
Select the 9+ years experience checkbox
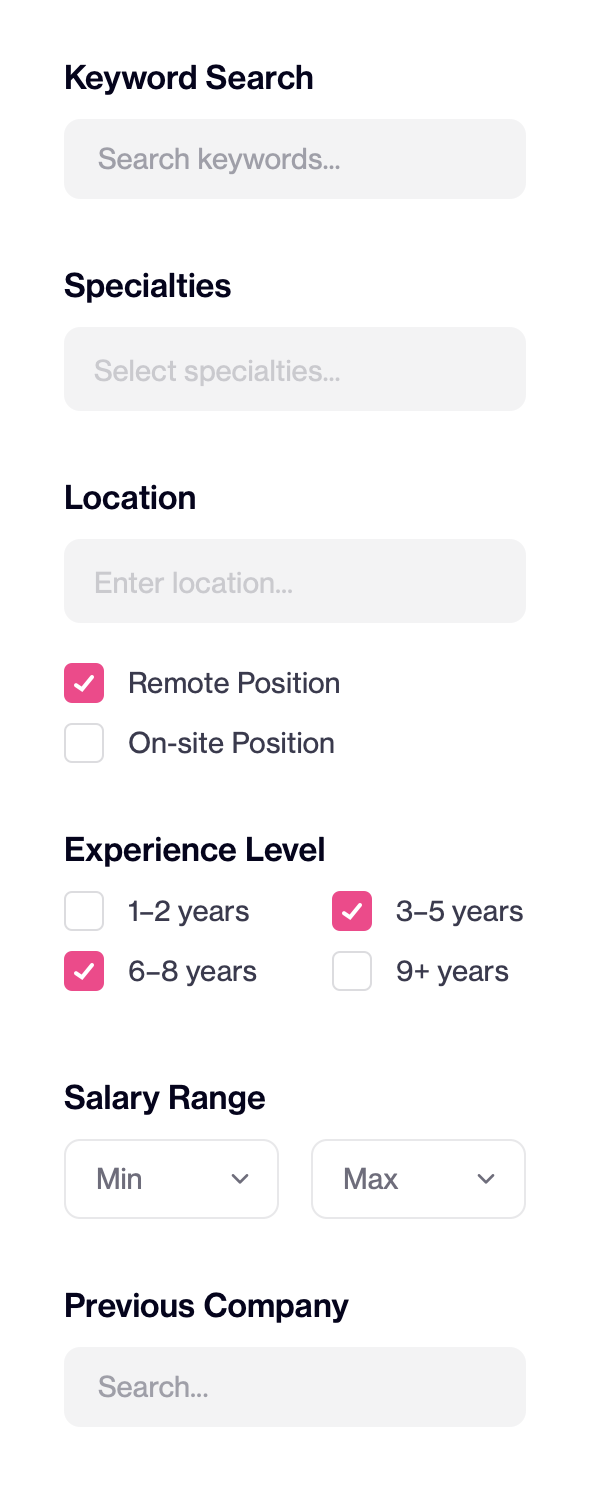pos(352,971)
